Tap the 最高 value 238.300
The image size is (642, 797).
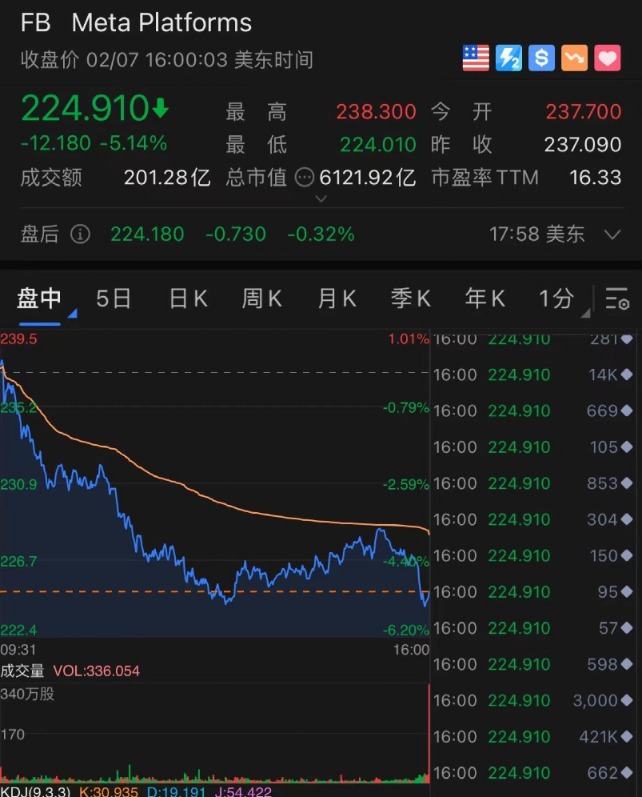[x=376, y=112]
